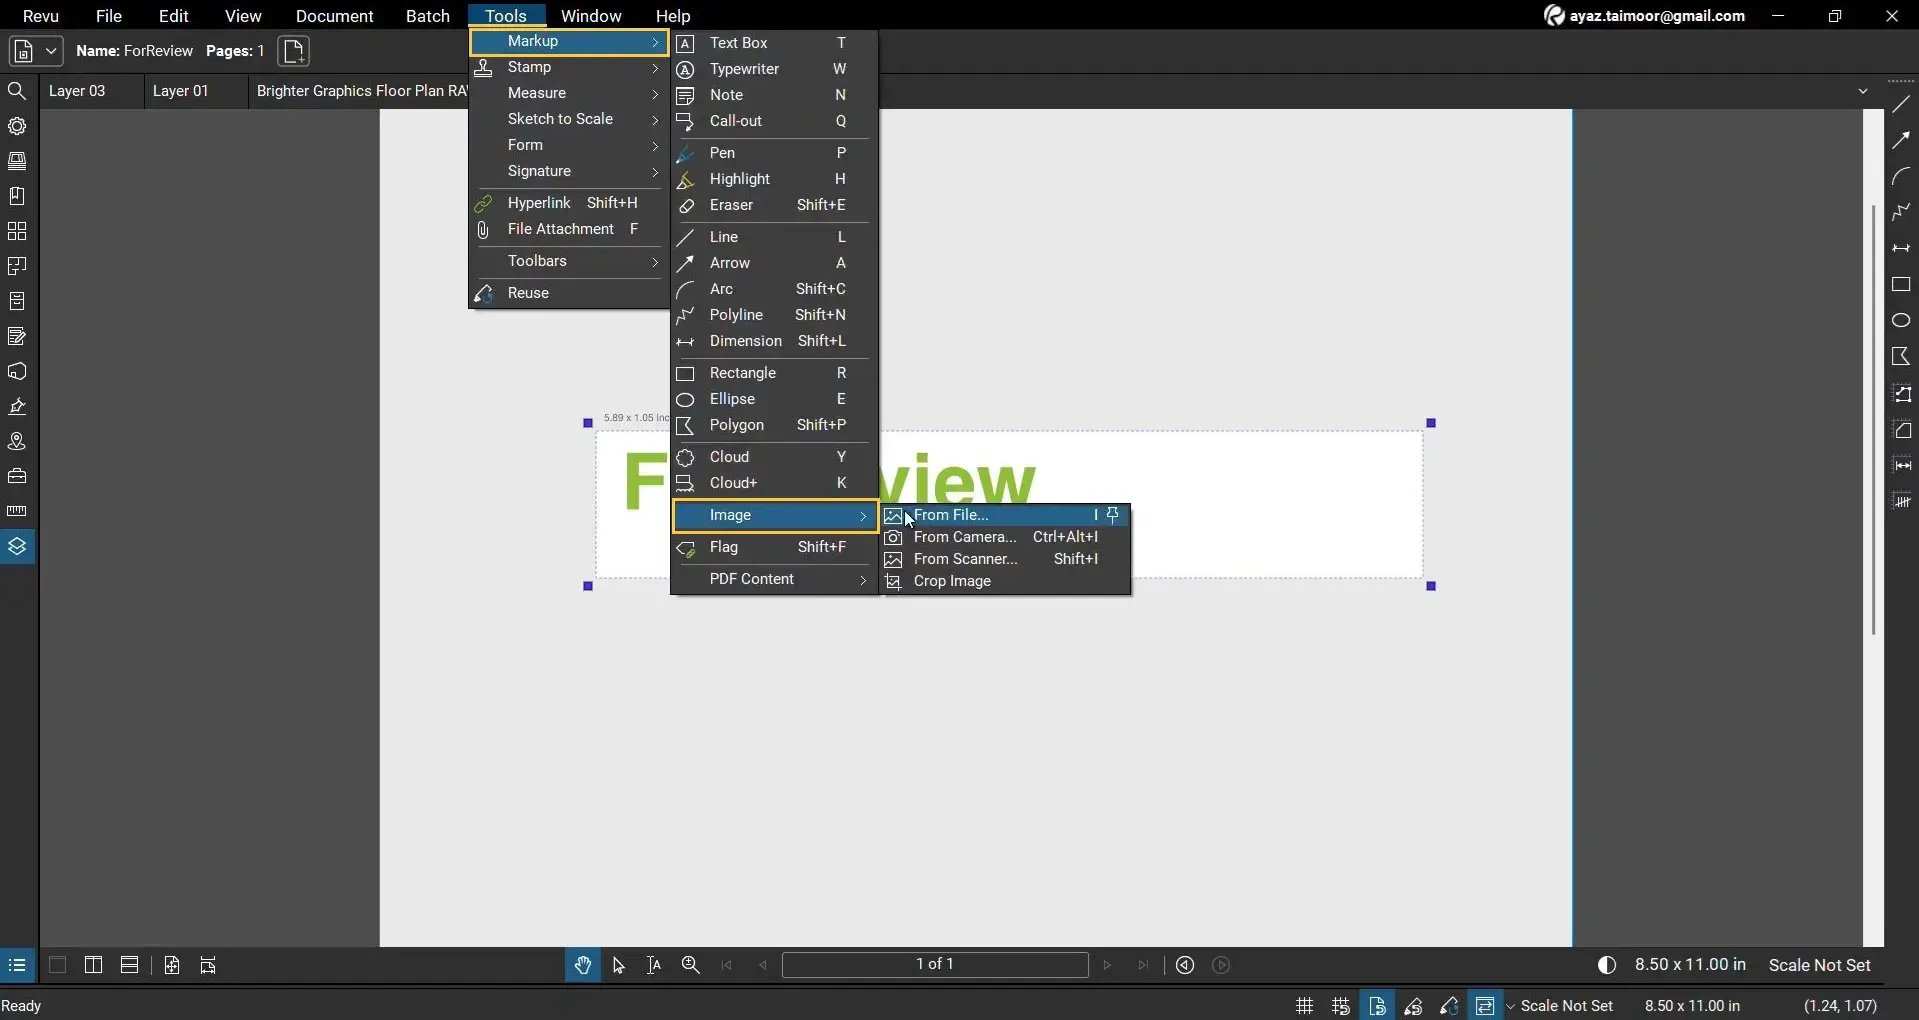Screen dimensions: 1919x1020
Task: Select Hyperlink in Tools menu
Action: coord(568,203)
